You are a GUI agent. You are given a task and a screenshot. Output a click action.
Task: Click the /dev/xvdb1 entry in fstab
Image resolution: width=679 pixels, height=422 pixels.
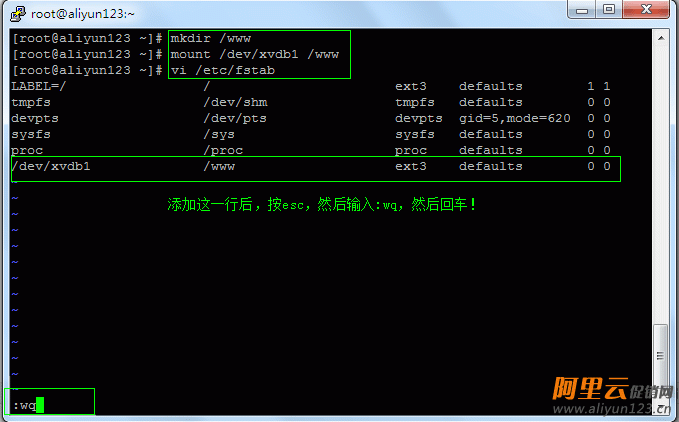coord(51,166)
